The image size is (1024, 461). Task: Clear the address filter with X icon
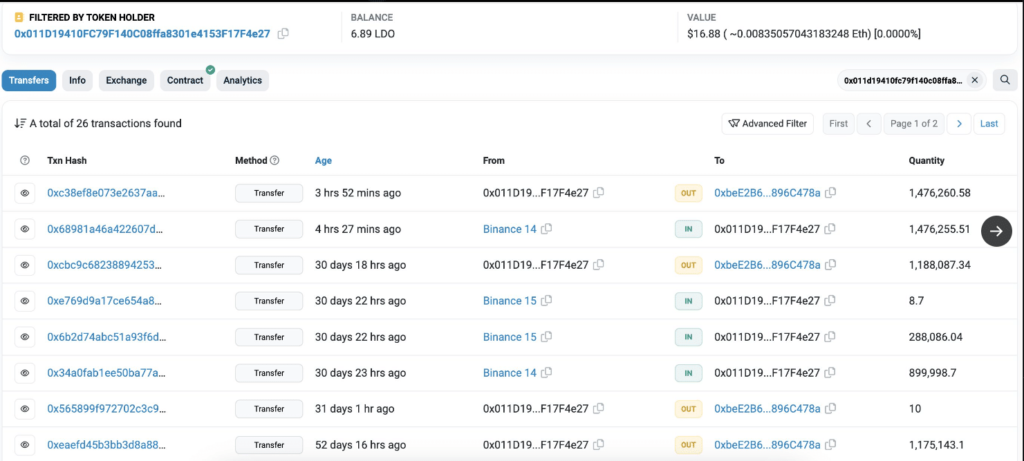[975, 80]
